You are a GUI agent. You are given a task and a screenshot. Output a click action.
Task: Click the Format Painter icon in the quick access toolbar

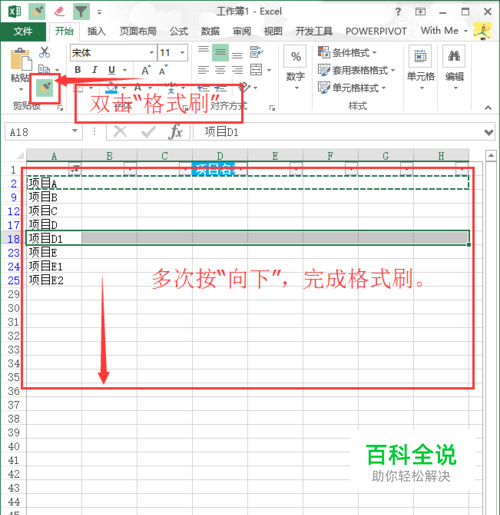[x=37, y=12]
